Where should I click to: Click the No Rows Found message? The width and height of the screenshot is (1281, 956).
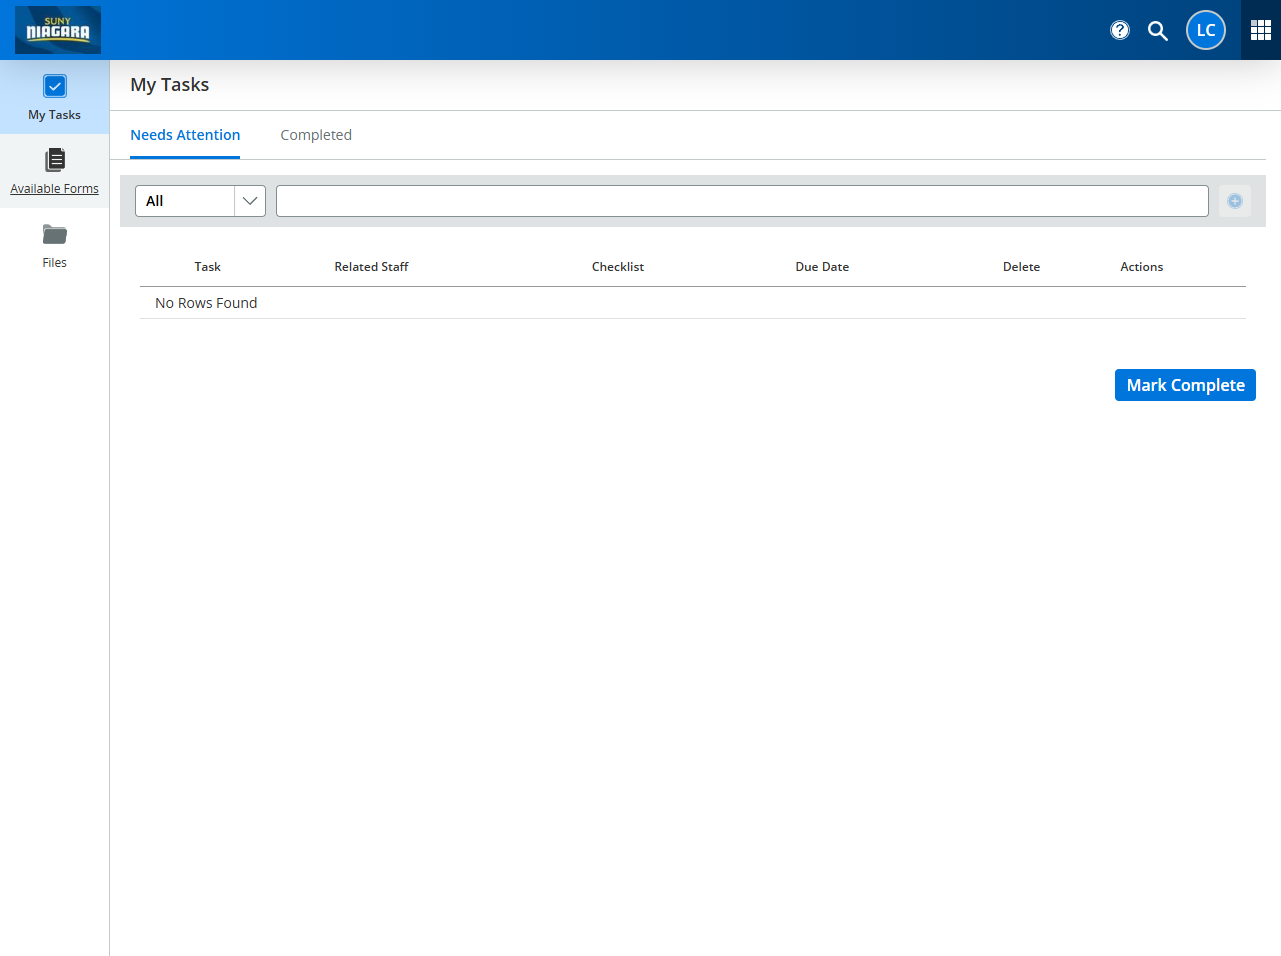tap(206, 303)
